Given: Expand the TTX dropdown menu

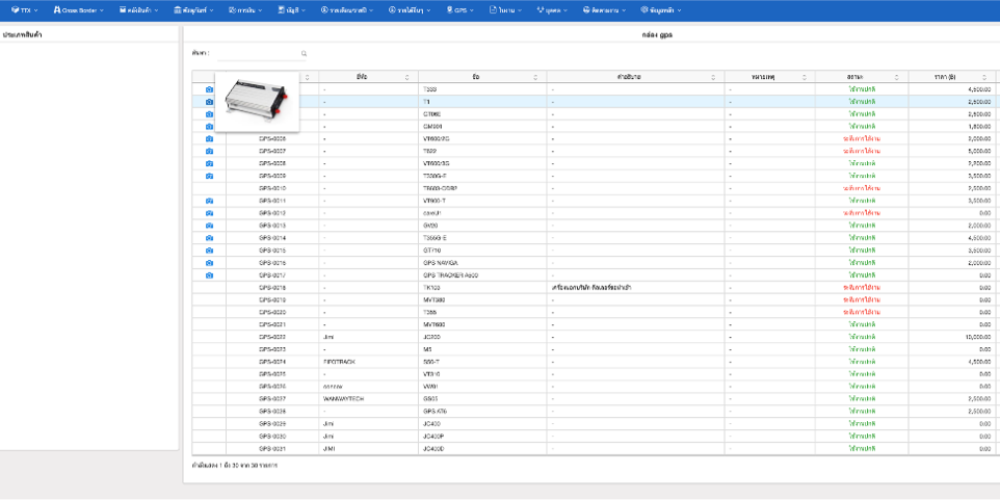Looking at the screenshot, I should (x=25, y=9).
